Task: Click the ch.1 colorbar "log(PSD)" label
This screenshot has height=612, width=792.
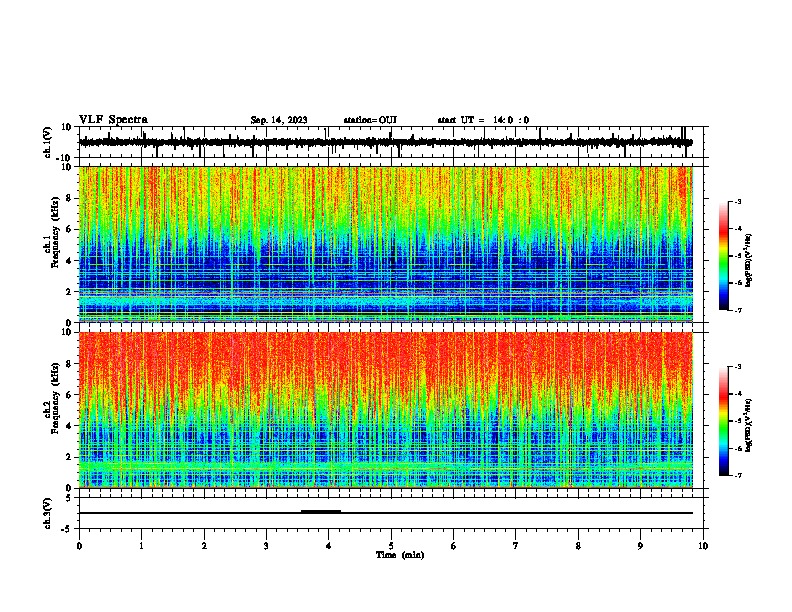Action: (748, 261)
